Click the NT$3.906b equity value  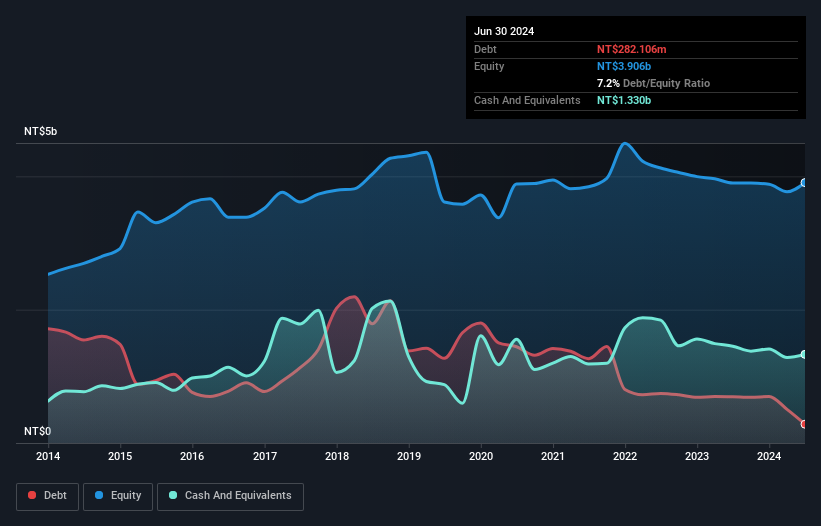[624, 66]
